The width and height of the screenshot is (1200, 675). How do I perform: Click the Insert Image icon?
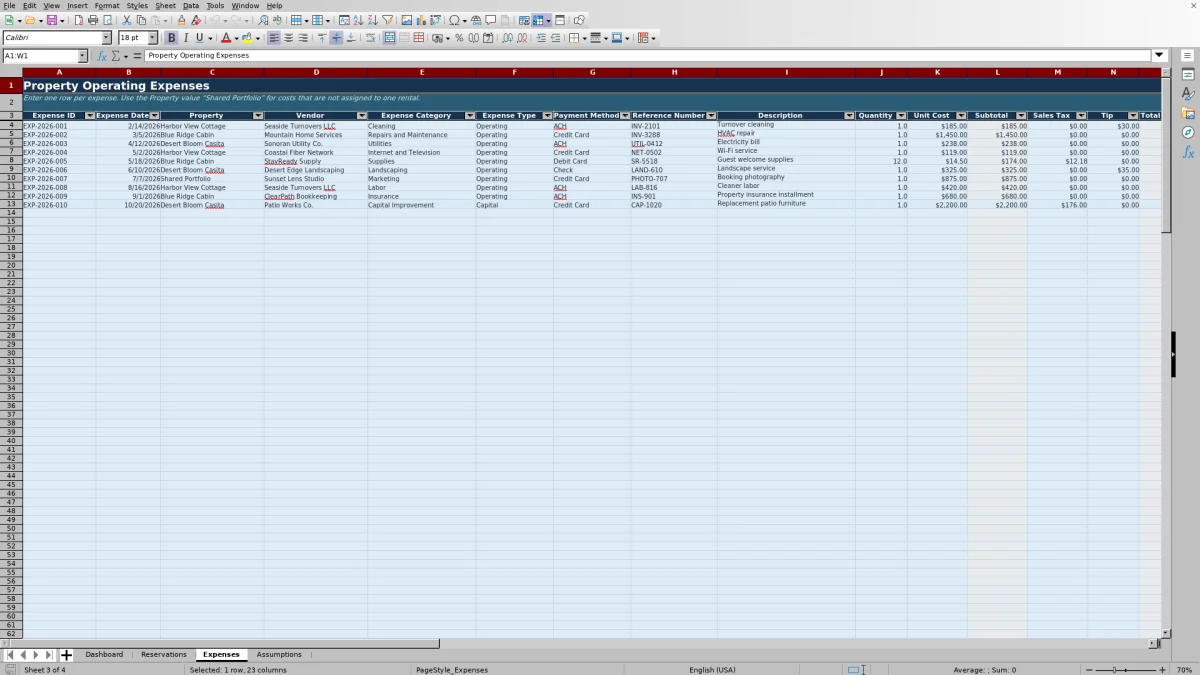[x=406, y=20]
